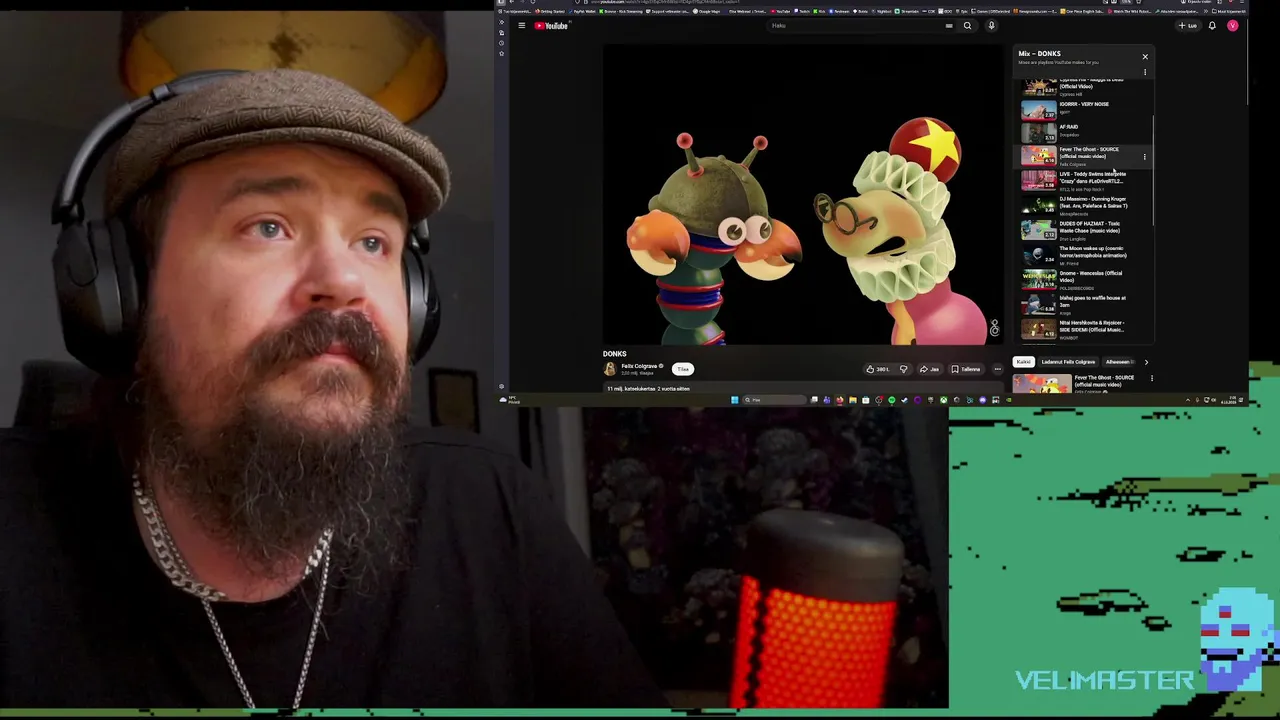Open the YouTube hamburger guide menu

[x=521, y=26]
